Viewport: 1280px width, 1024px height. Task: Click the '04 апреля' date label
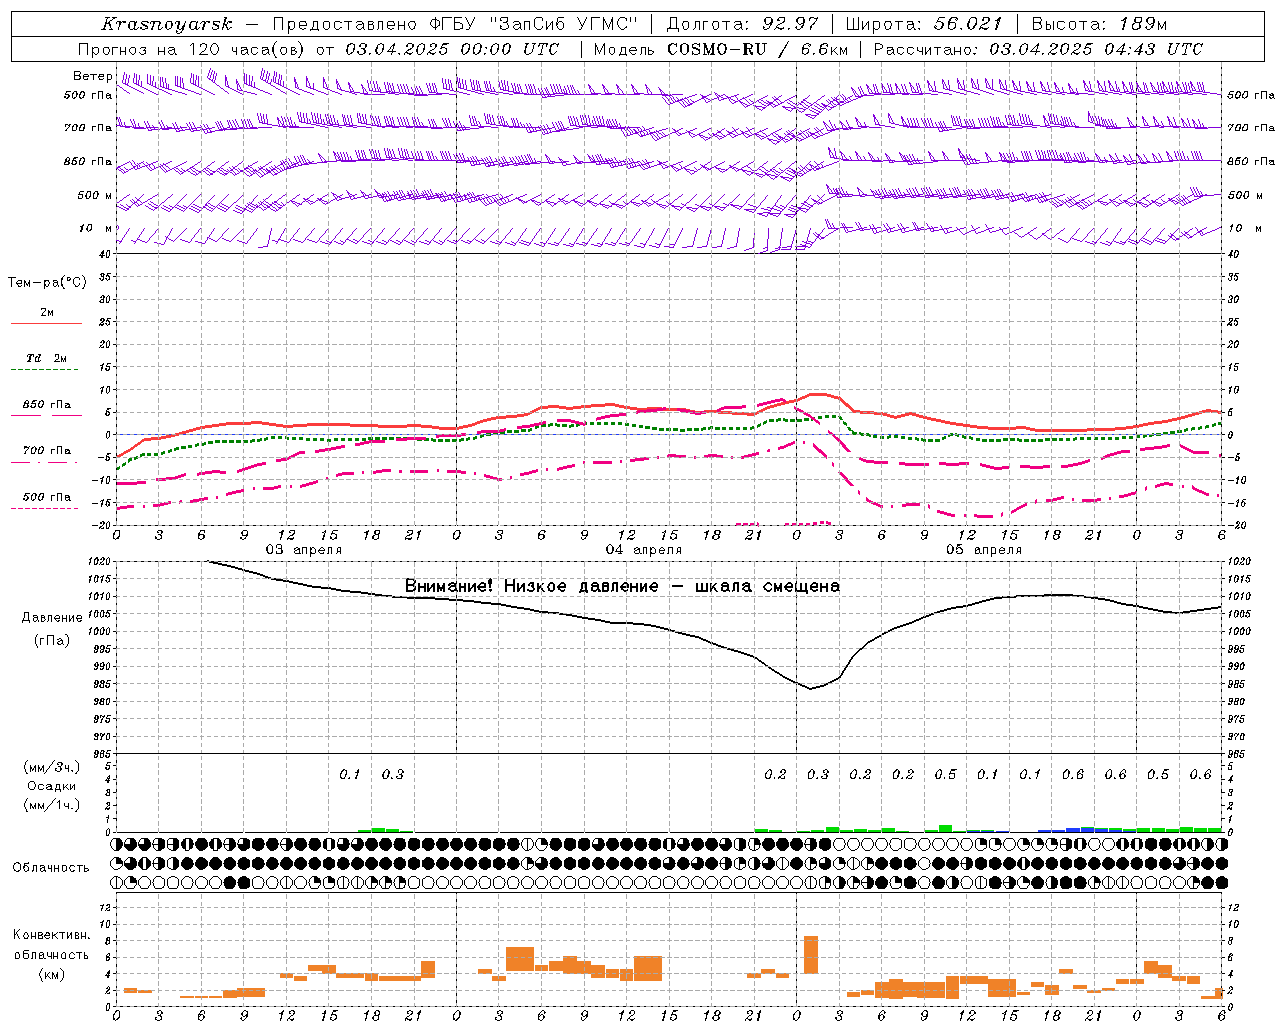[x=644, y=550]
